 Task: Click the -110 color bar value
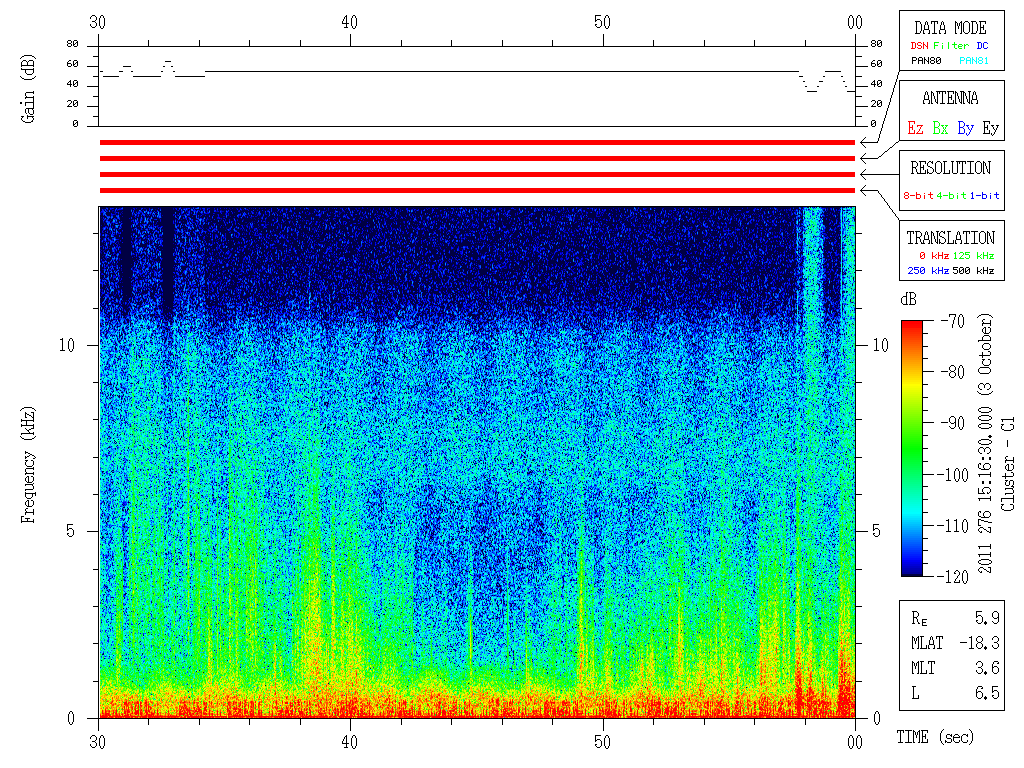955,525
